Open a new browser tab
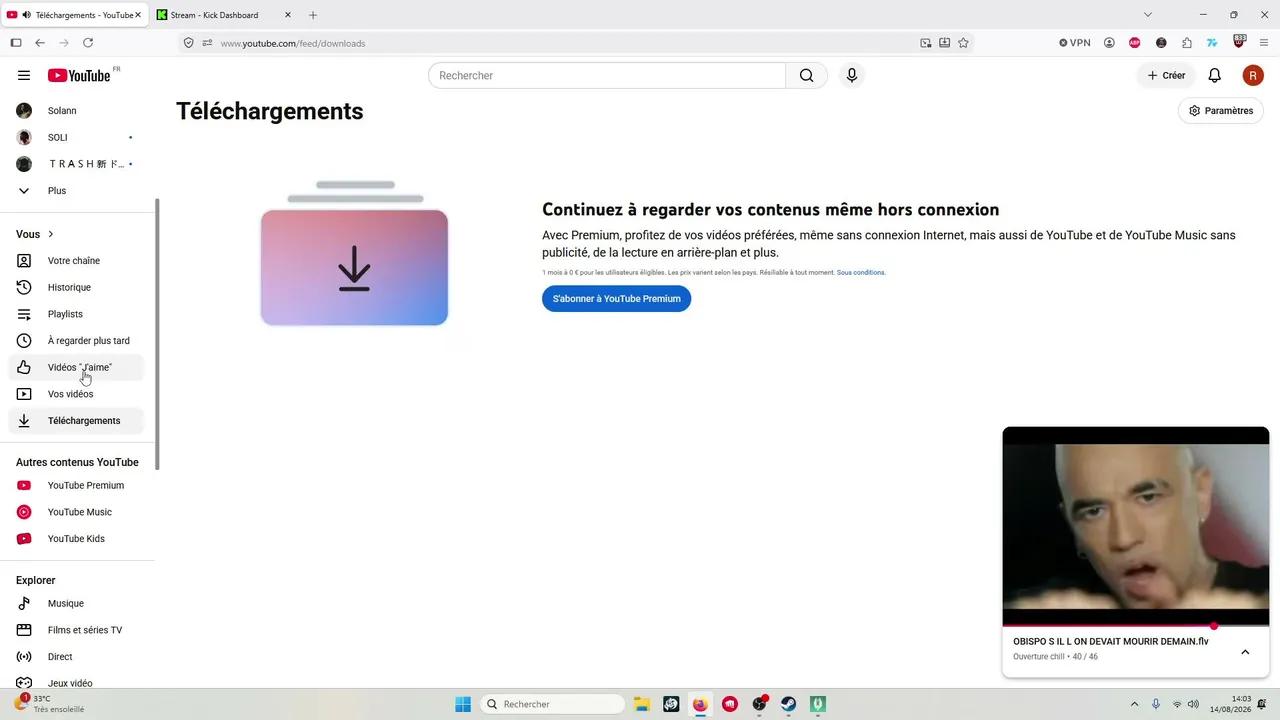The image size is (1280, 720). click(313, 15)
